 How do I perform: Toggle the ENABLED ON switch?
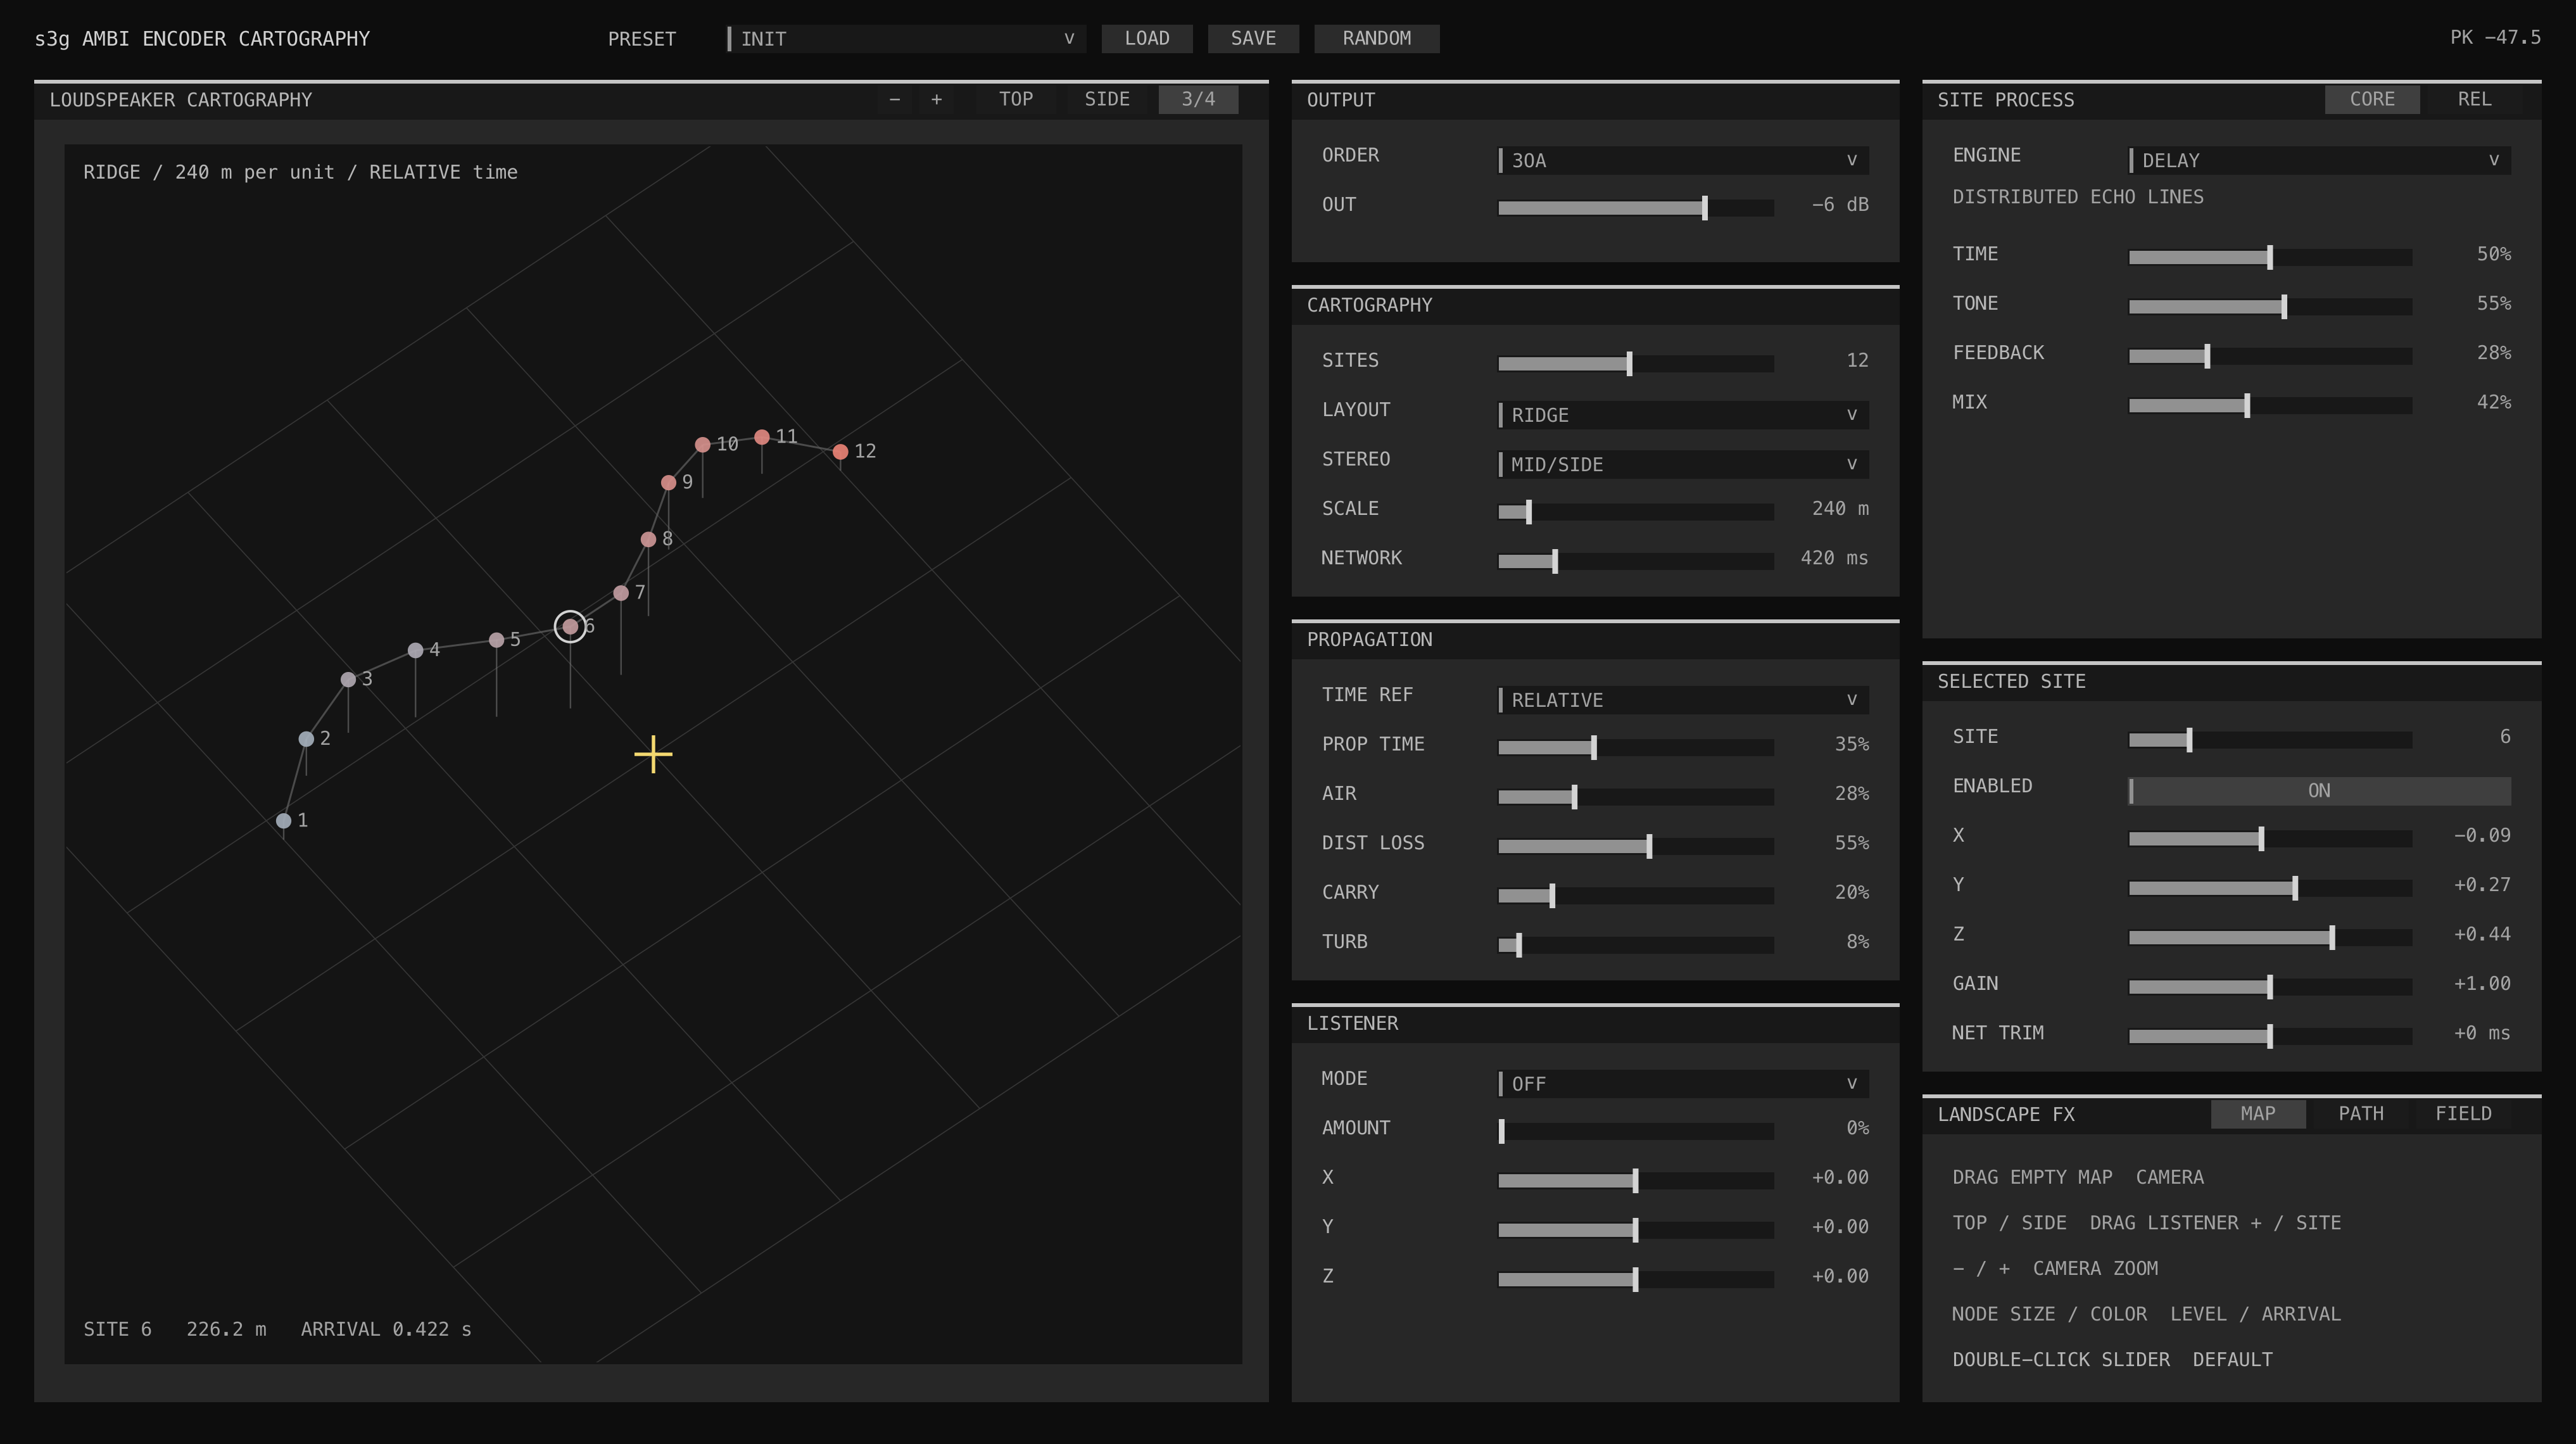point(2319,791)
